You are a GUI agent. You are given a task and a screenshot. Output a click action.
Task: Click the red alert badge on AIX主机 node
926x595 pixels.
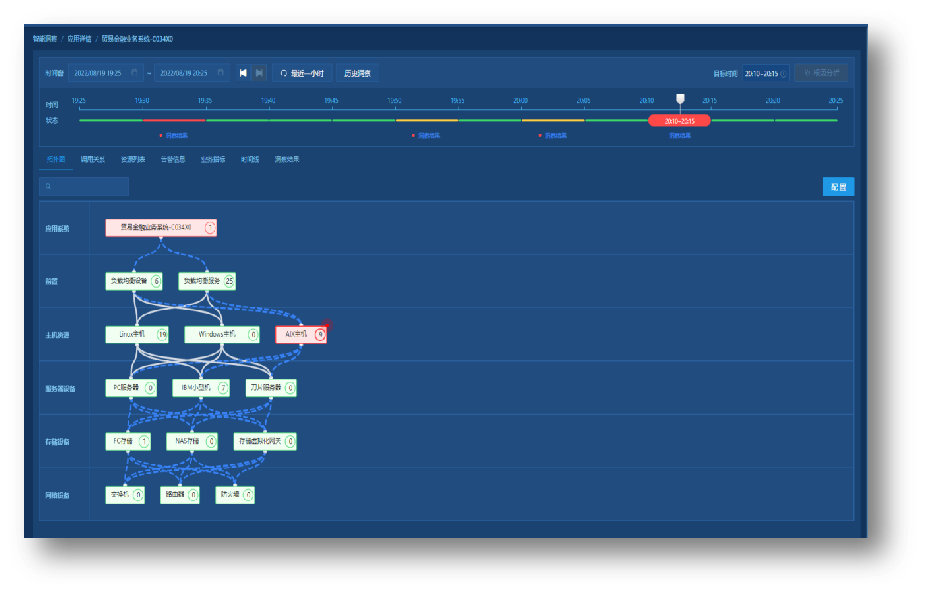tap(320, 335)
